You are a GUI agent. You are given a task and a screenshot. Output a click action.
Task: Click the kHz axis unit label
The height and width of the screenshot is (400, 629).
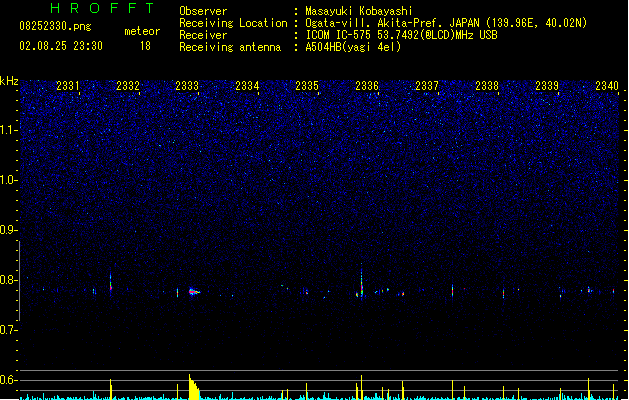9,81
